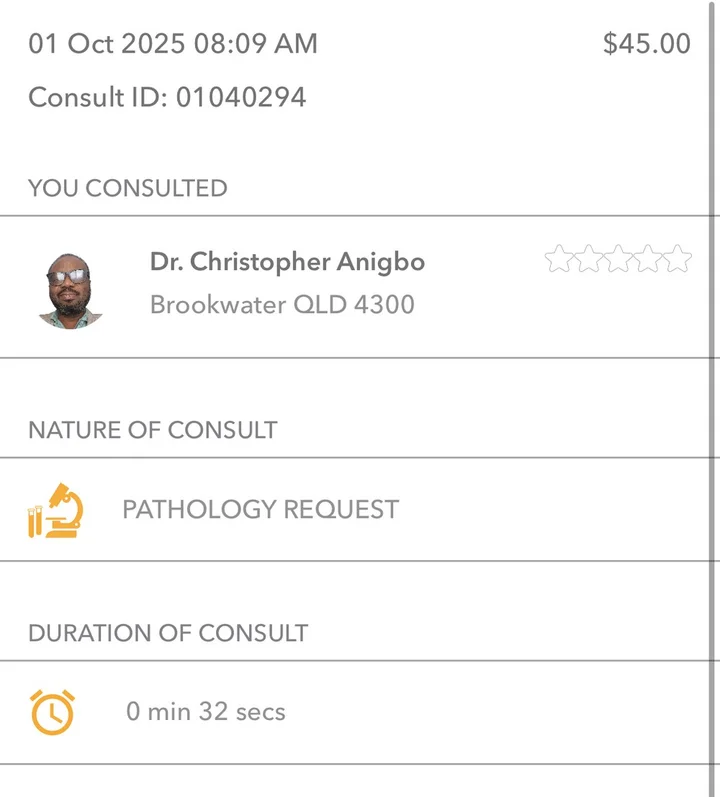Click the 0 min 32 secs duration
This screenshot has height=797, width=720.
[206, 711]
